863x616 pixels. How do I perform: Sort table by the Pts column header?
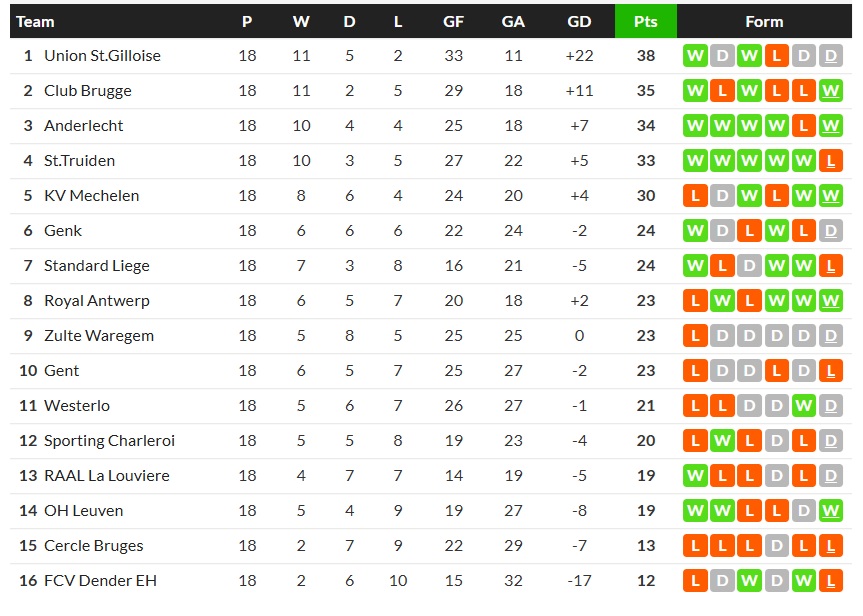[645, 21]
